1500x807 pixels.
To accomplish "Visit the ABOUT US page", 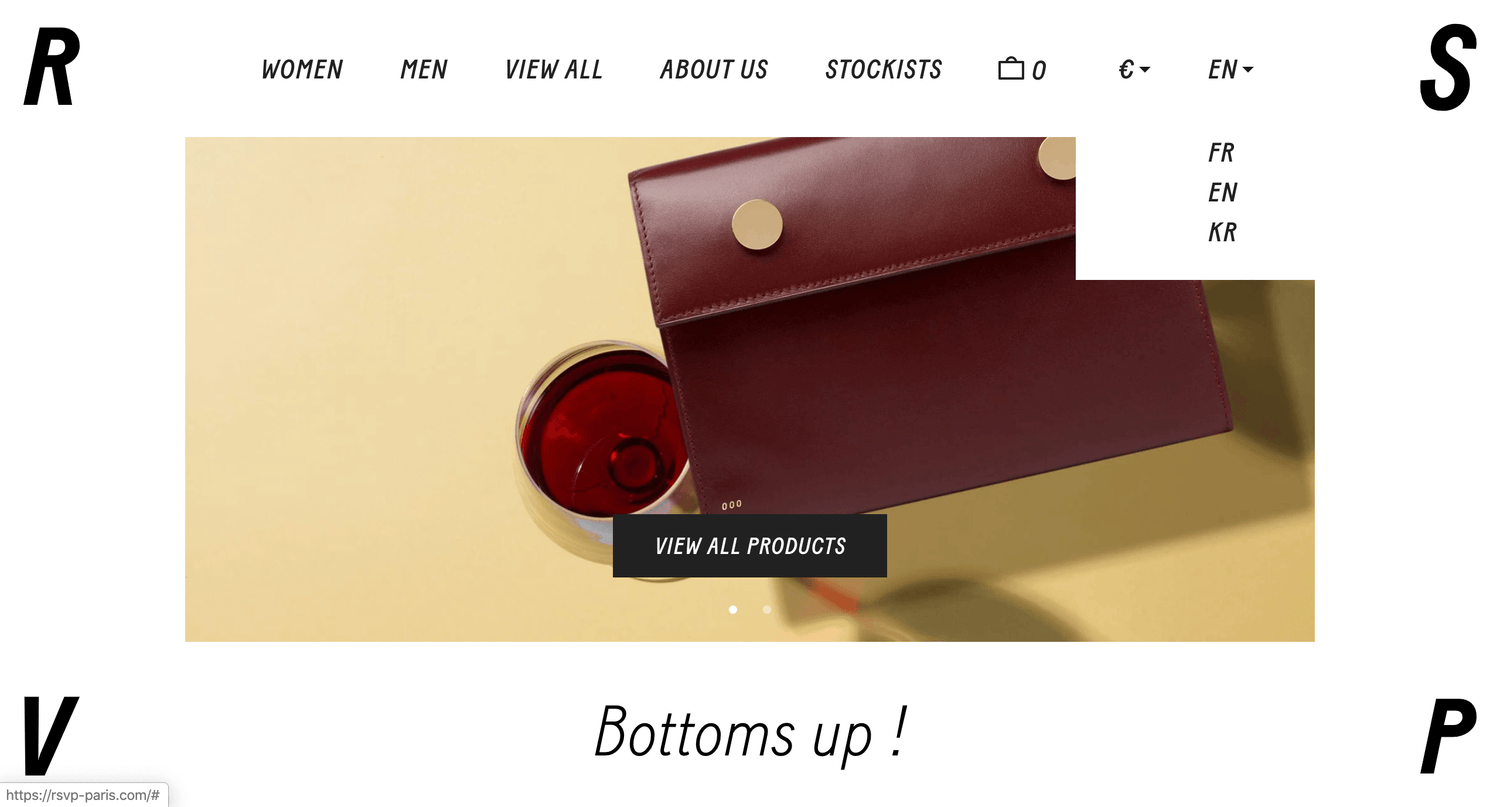I will (714, 69).
